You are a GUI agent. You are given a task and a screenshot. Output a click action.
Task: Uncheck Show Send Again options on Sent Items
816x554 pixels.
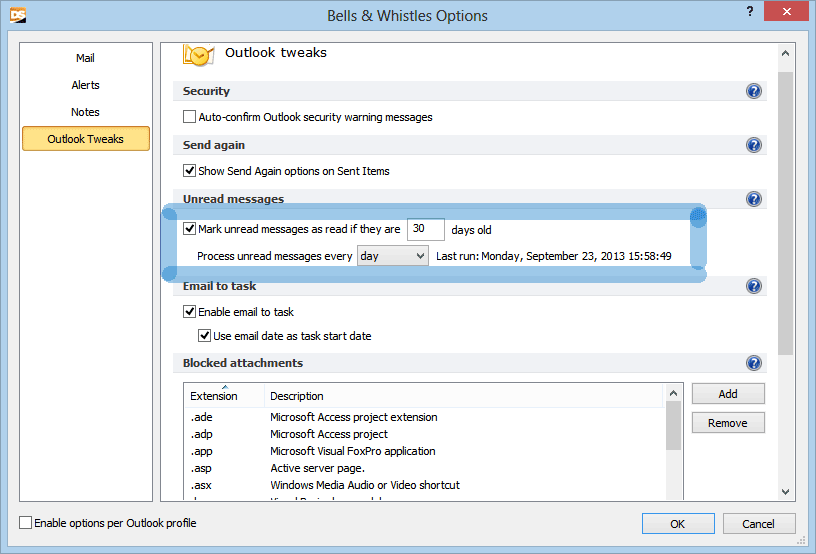coord(190,171)
